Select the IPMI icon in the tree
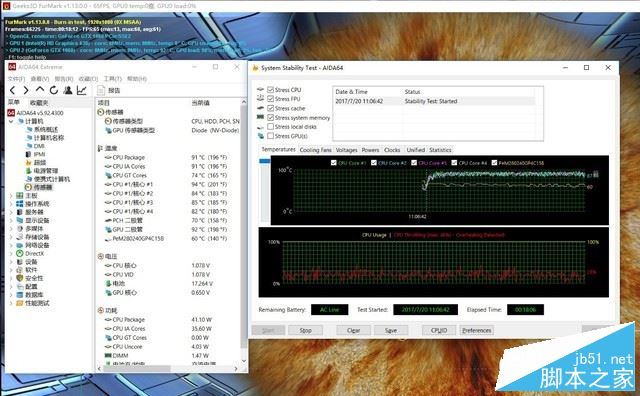 (x=28, y=154)
